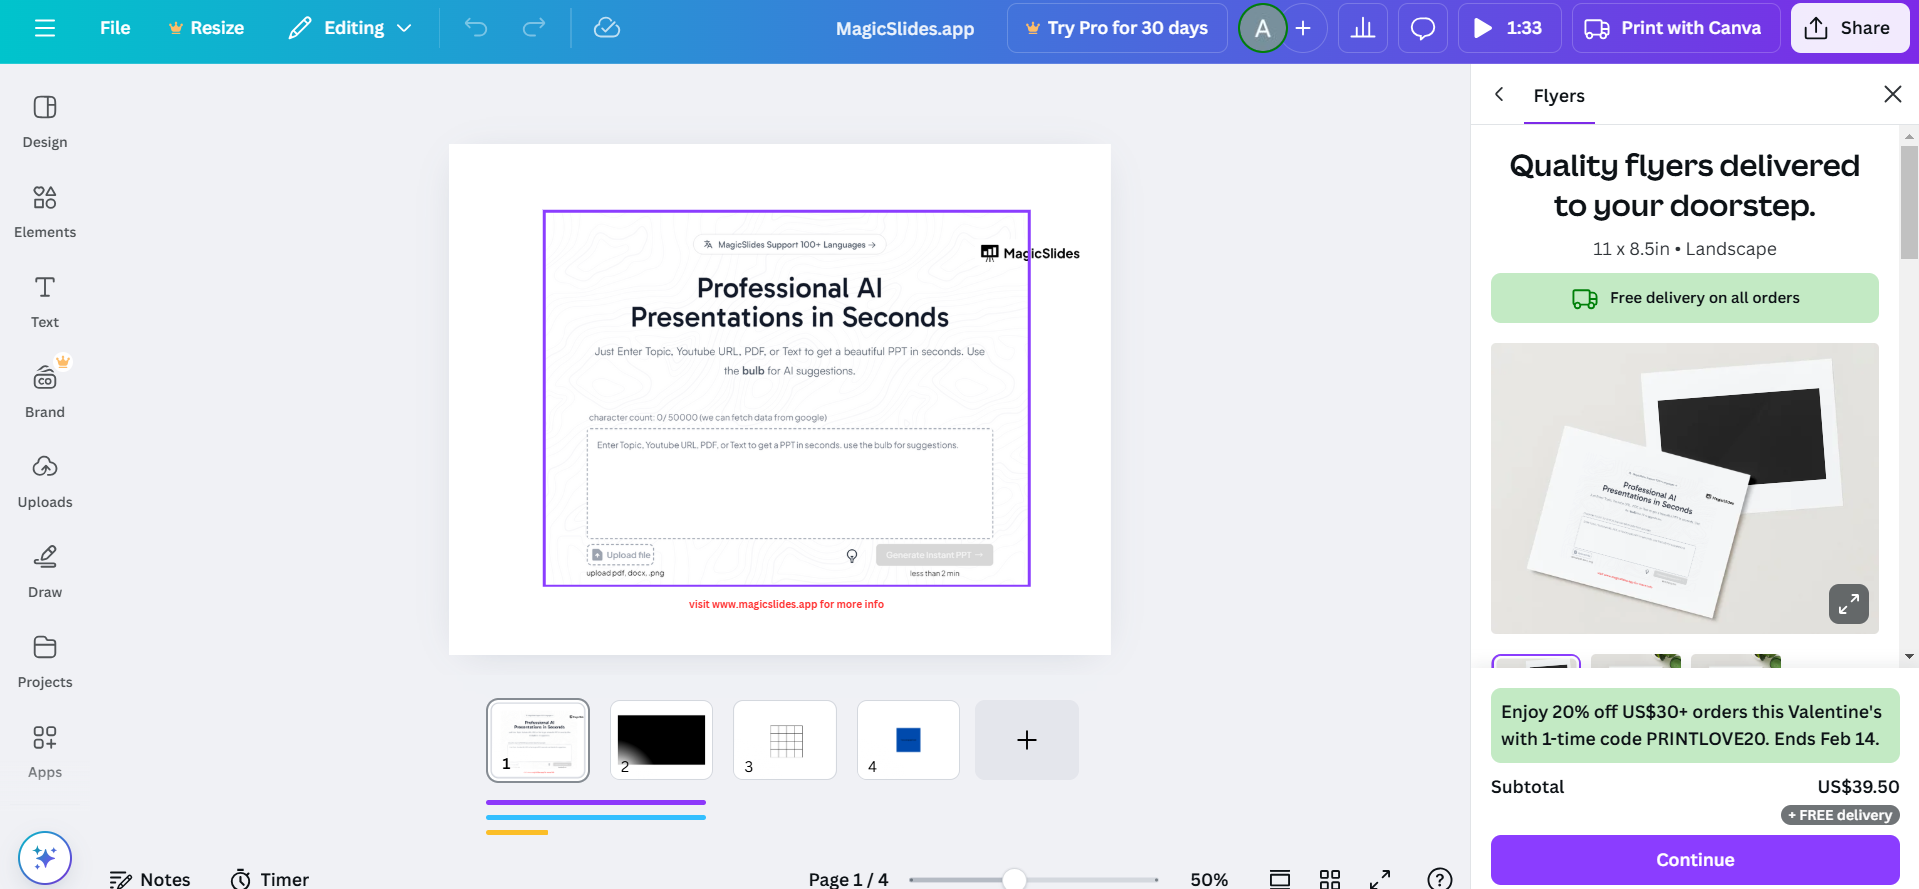Click the Flyers panel vertical scrollbar
Viewport: 1919px width, 889px height.
pyautogui.click(x=1909, y=203)
